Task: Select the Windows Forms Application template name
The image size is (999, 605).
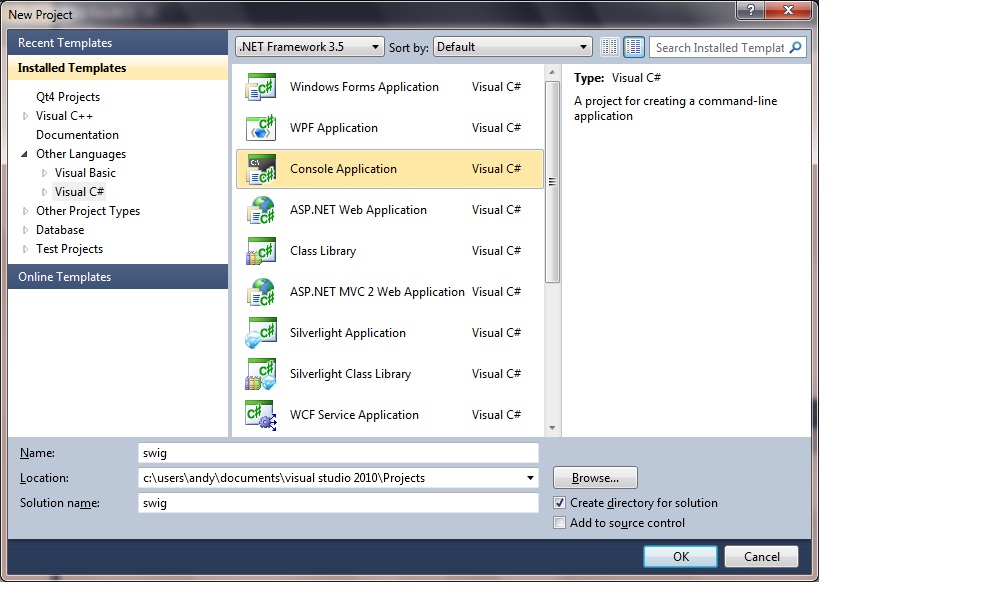Action: [x=364, y=87]
